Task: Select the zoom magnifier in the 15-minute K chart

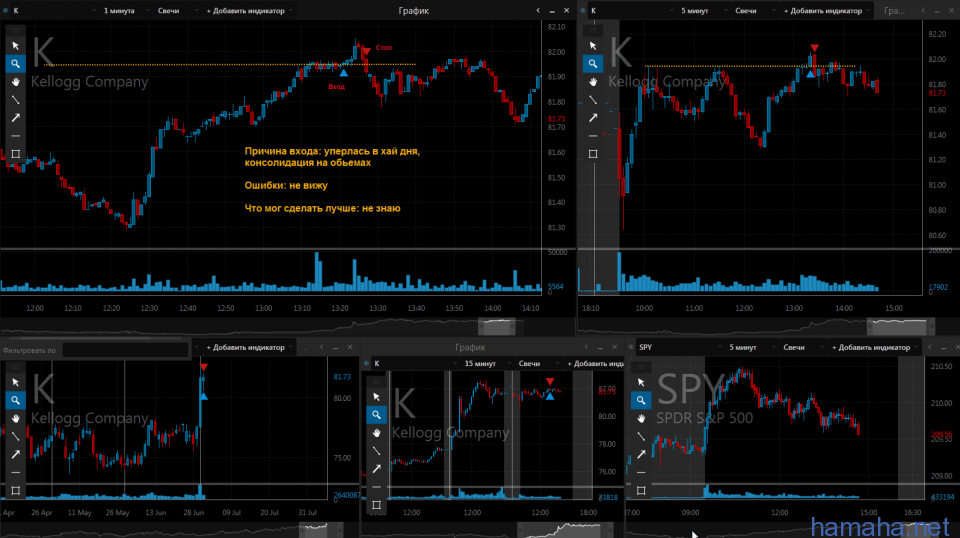Action: tap(376, 415)
